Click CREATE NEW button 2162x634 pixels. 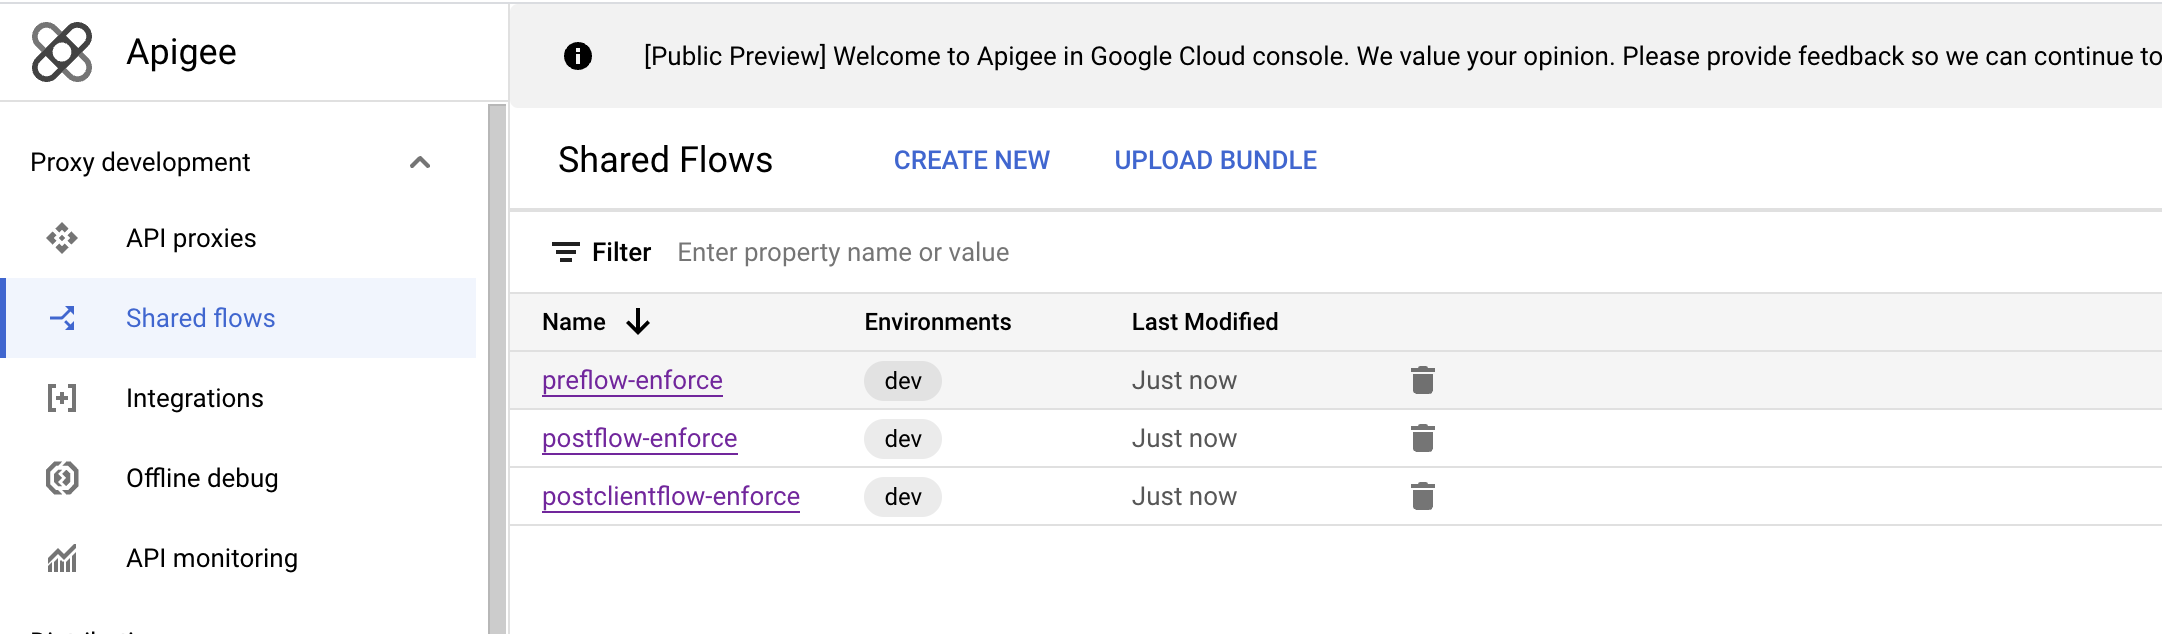(971, 160)
